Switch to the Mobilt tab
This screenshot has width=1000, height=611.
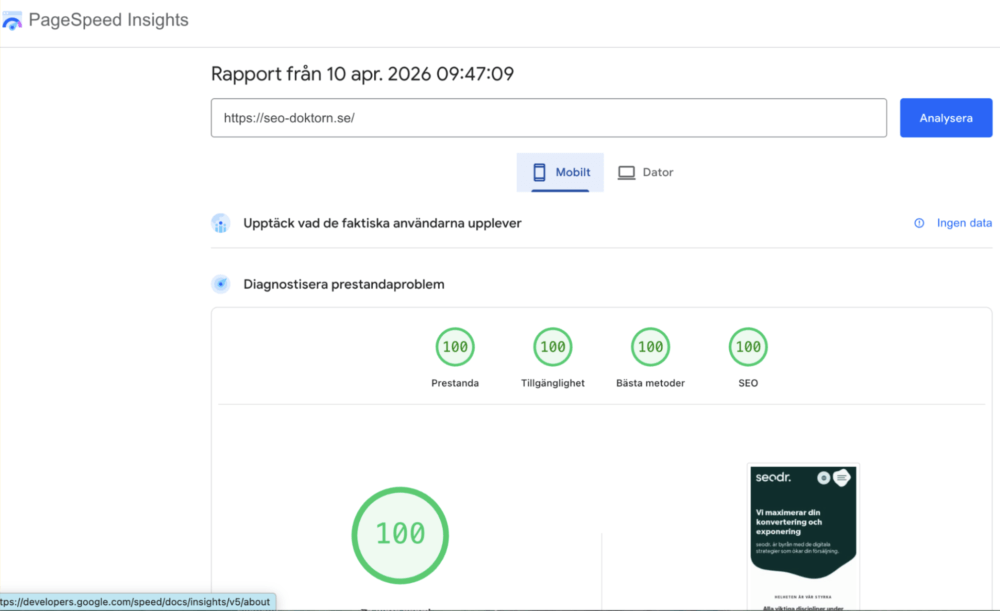click(x=560, y=172)
